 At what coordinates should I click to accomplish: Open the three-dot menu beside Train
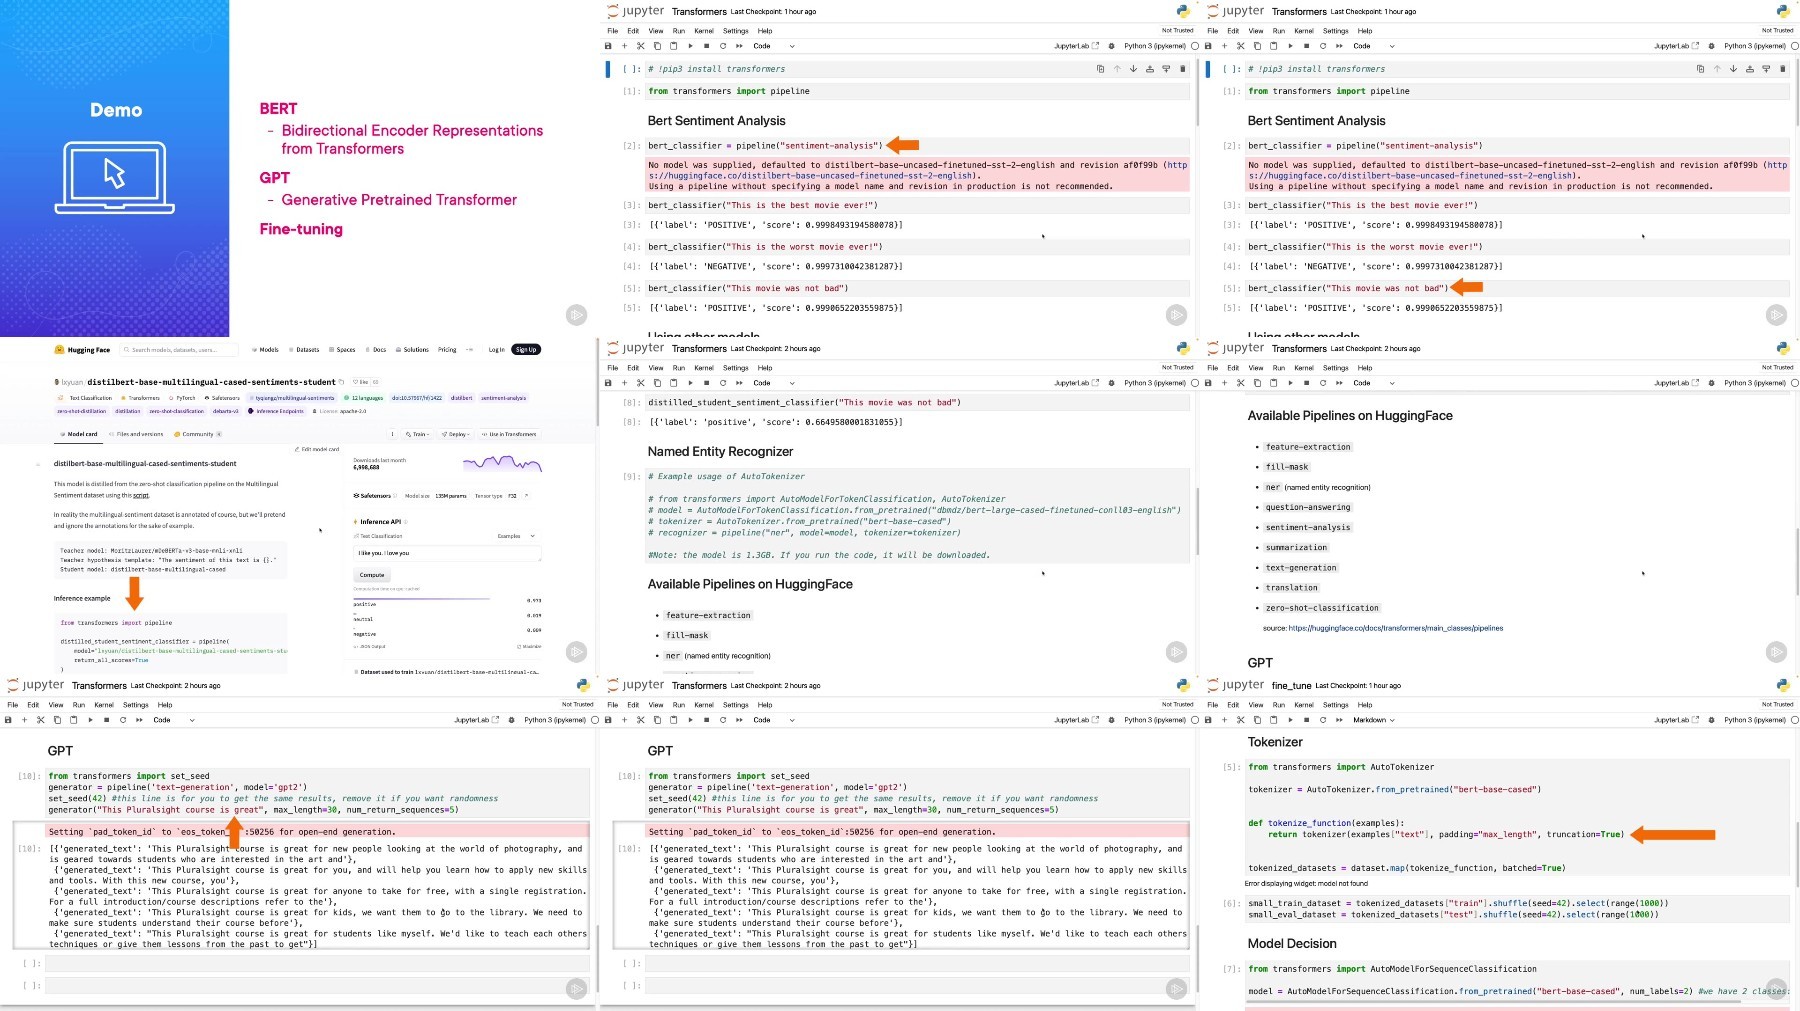(392, 434)
